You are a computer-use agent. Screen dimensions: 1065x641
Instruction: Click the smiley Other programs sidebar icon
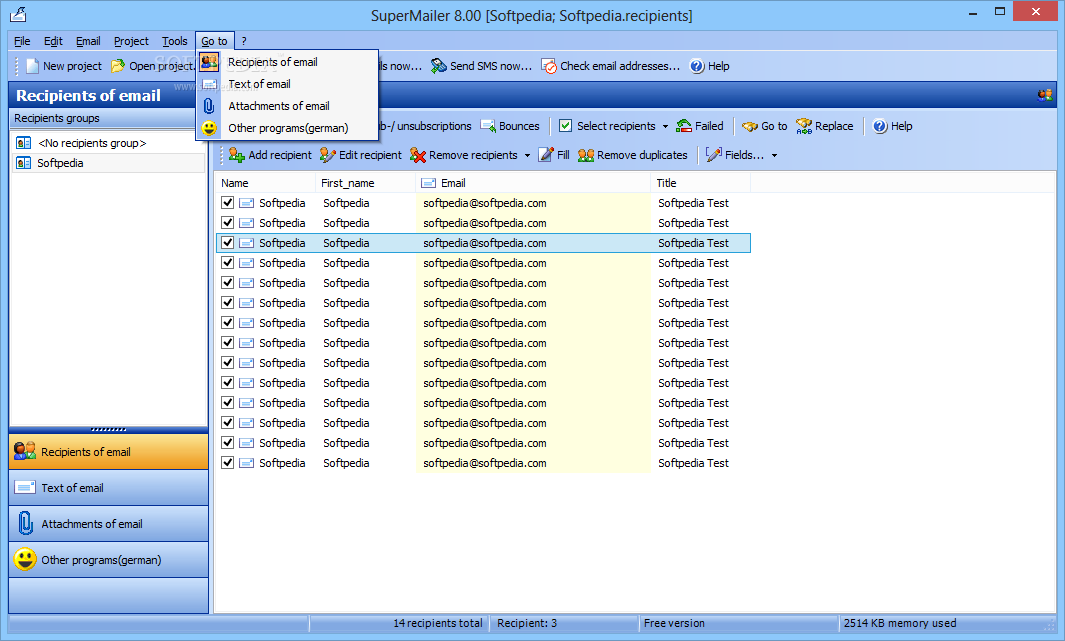pyautogui.click(x=25, y=560)
